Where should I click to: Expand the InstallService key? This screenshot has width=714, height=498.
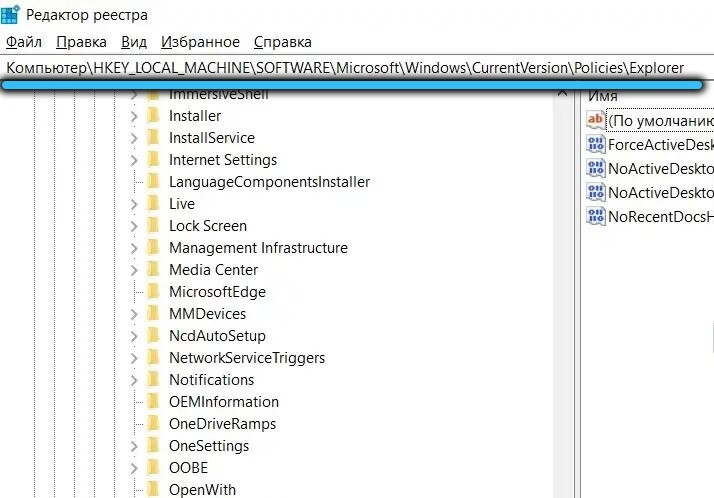click(x=134, y=138)
